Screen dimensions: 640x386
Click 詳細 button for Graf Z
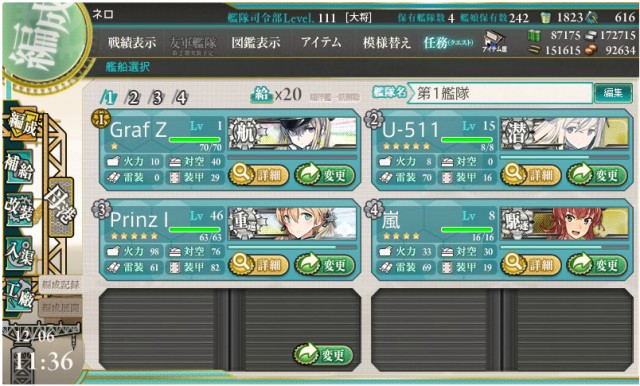click(259, 175)
